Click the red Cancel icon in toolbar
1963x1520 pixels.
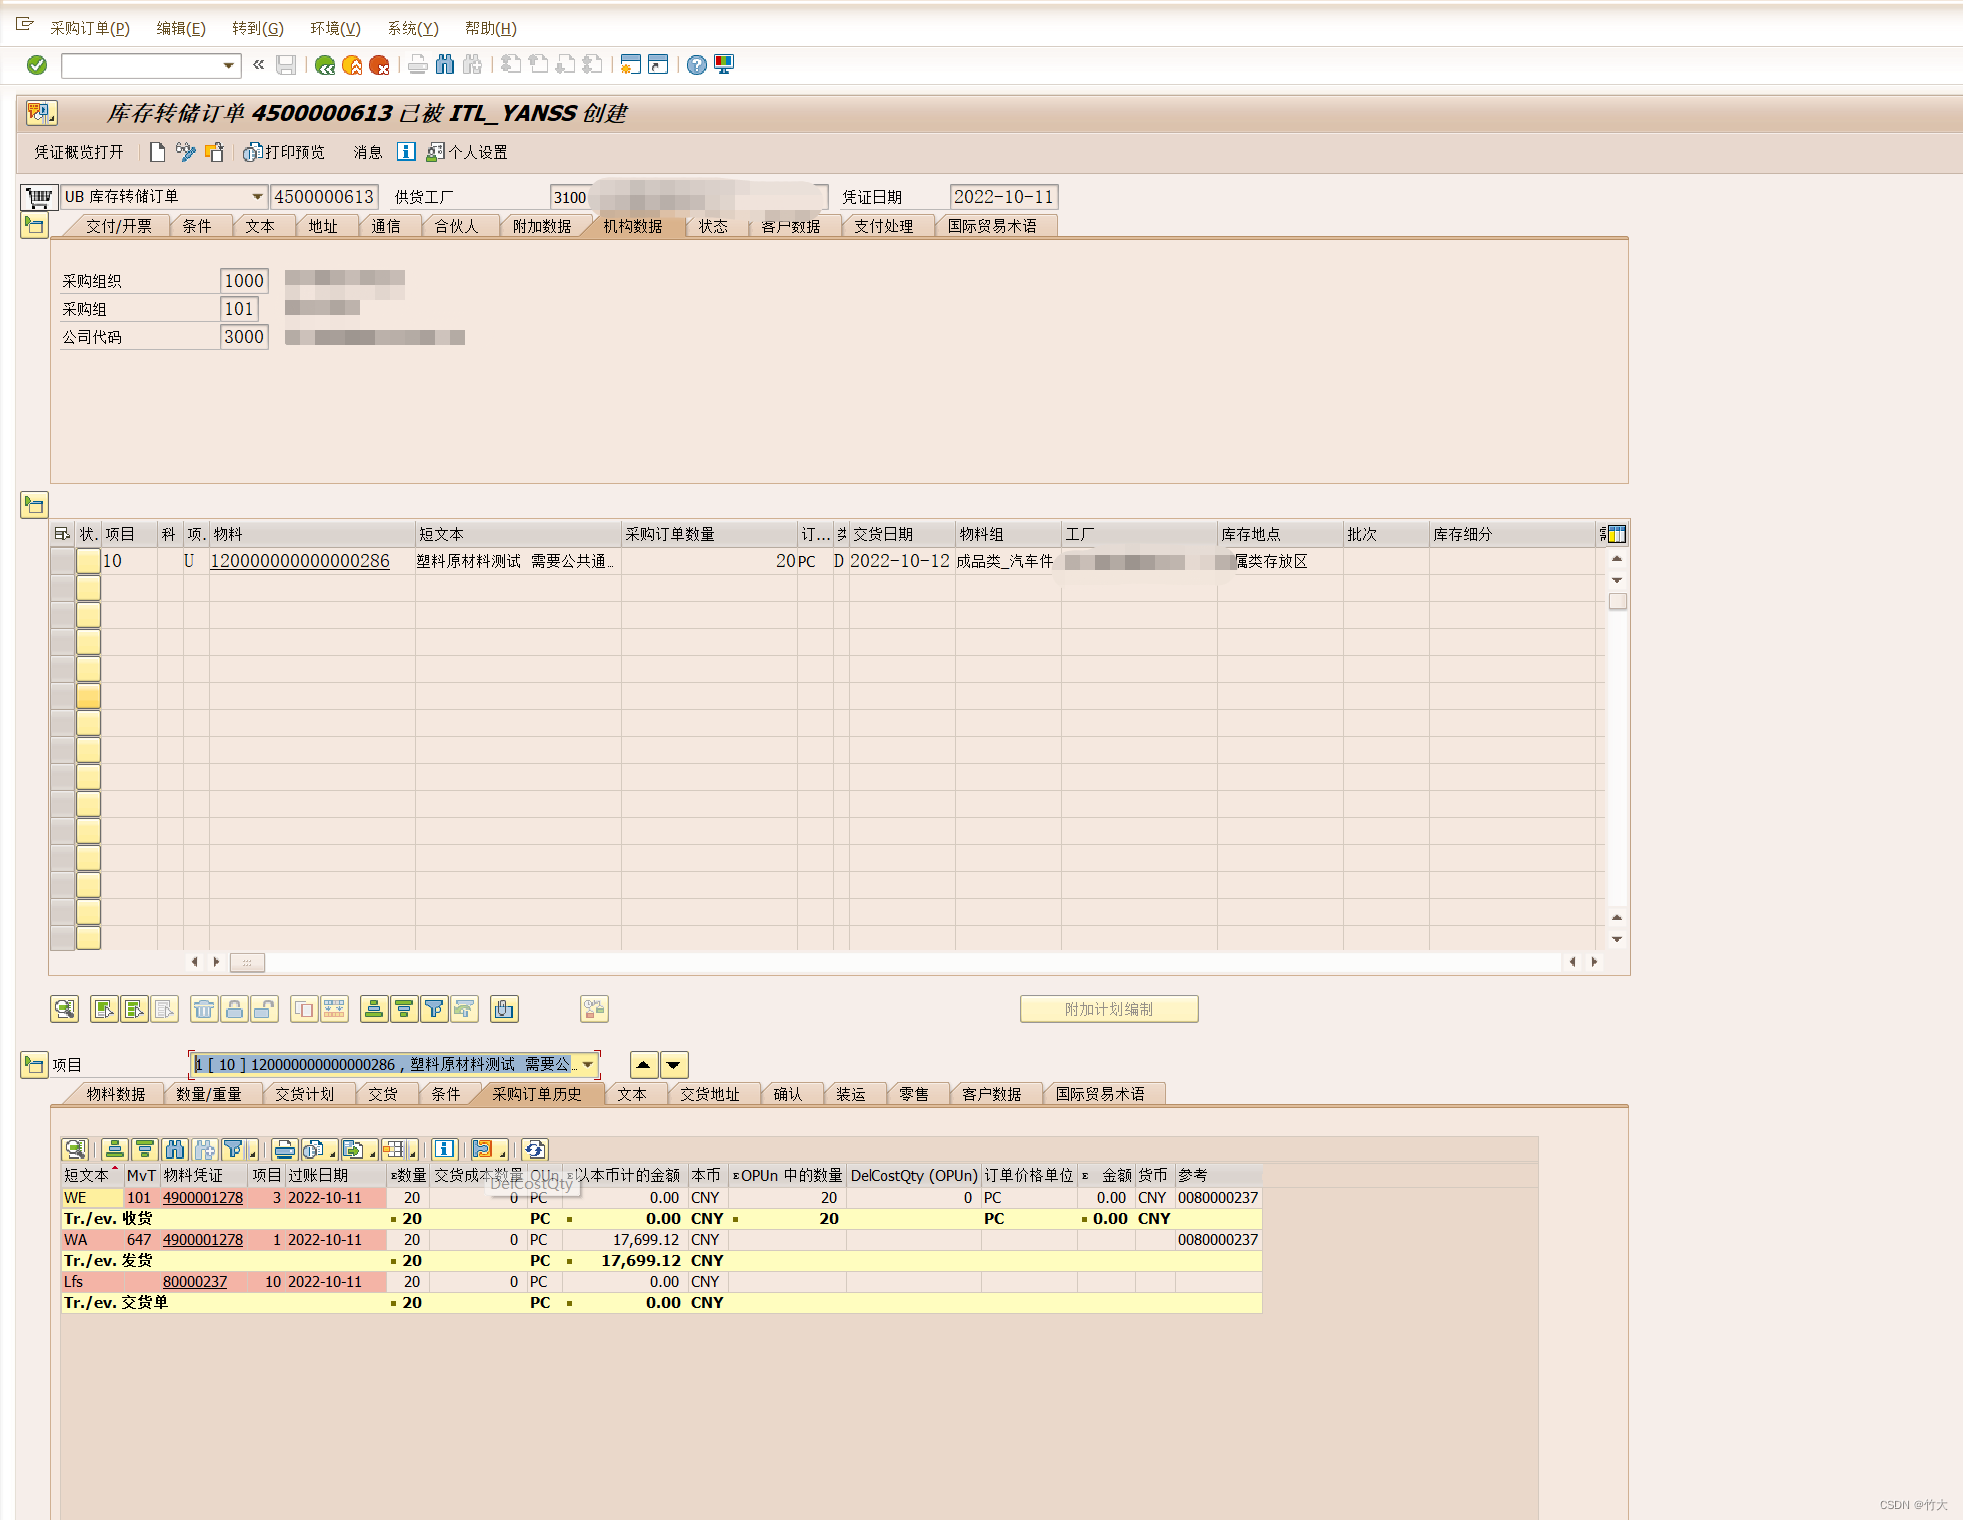coord(379,66)
